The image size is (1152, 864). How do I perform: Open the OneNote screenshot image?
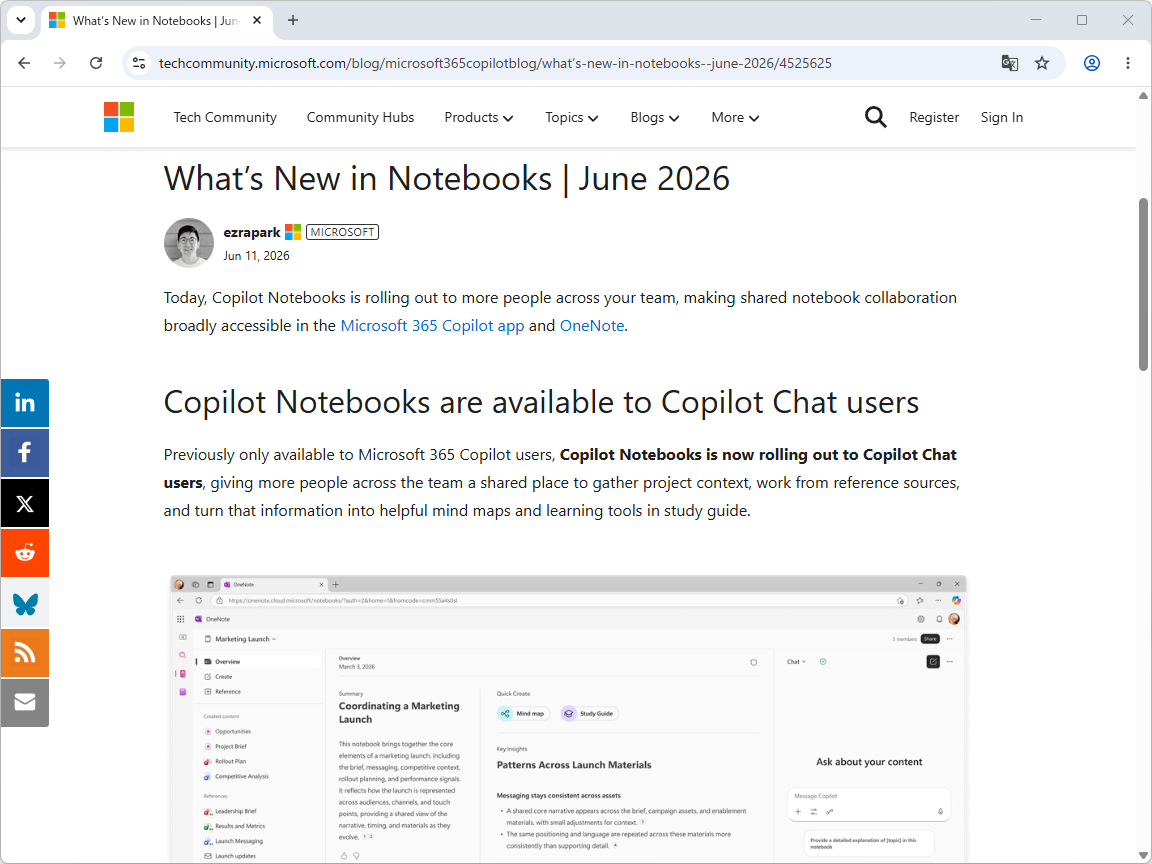pos(568,718)
